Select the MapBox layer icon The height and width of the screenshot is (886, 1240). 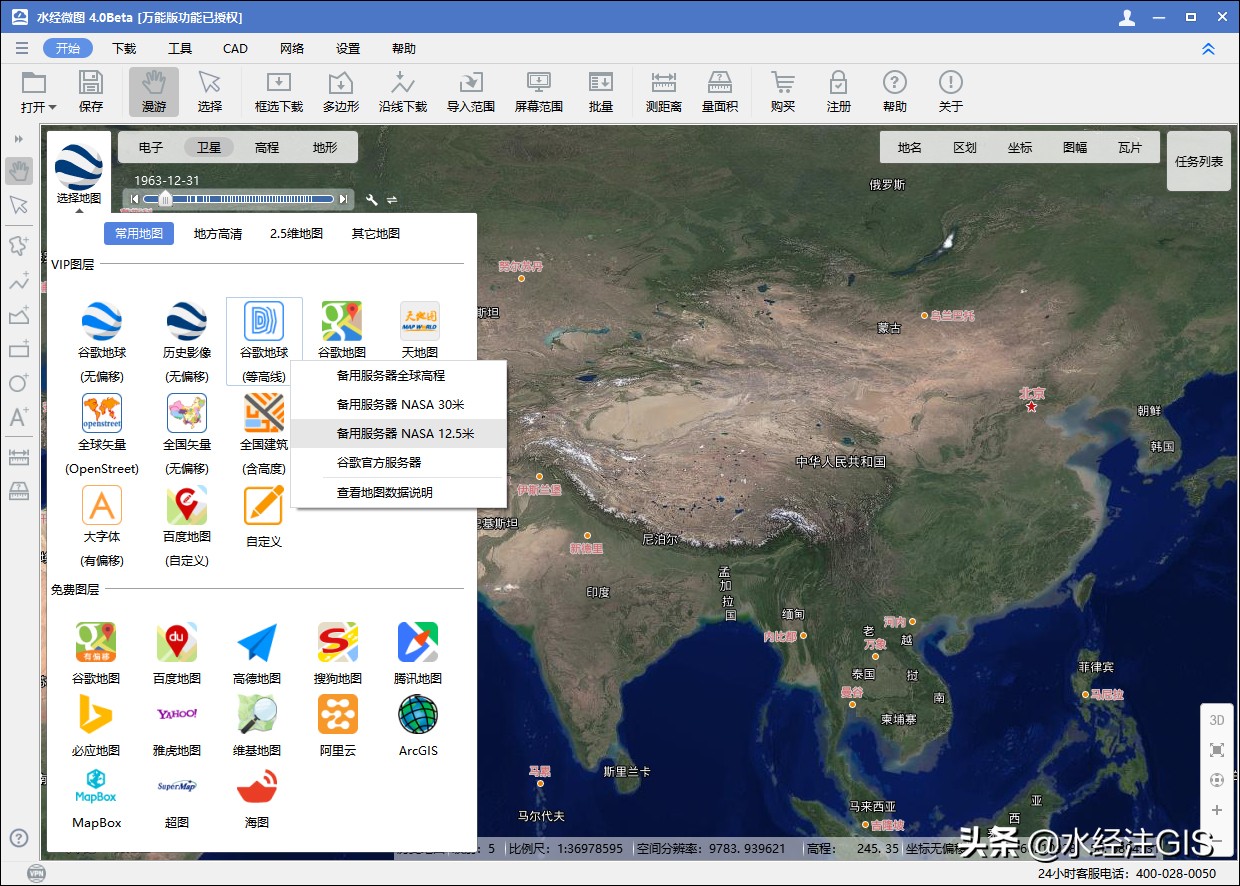pyautogui.click(x=96, y=786)
